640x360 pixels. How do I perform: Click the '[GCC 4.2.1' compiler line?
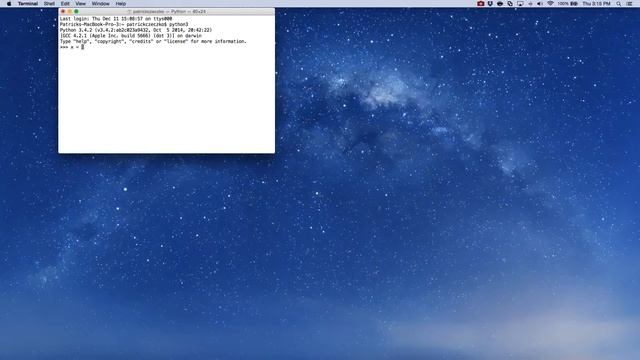(x=131, y=36)
